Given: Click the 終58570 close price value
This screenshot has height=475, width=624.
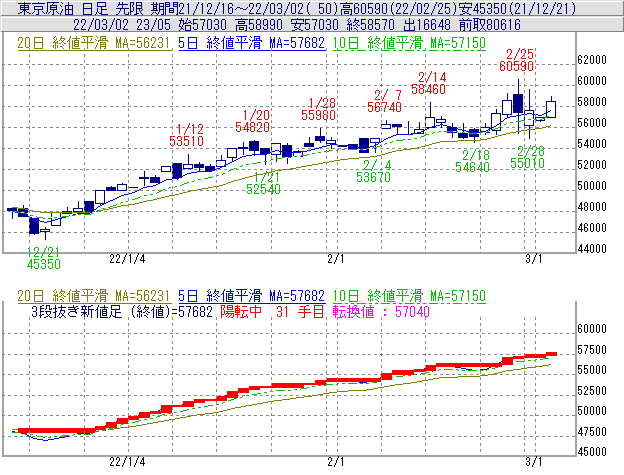Looking at the screenshot, I should tap(371, 25).
